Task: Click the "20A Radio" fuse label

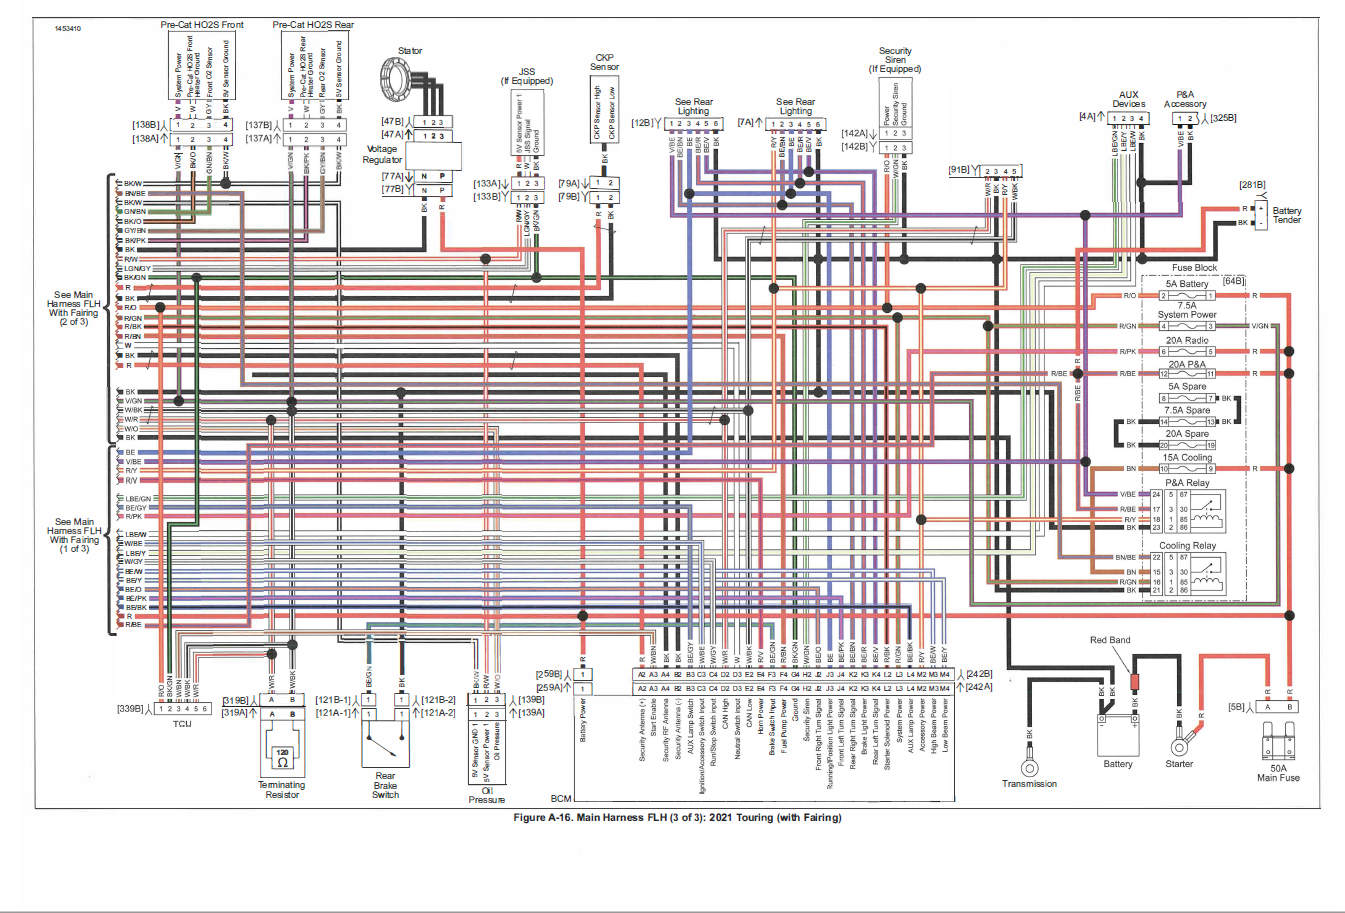Action: tap(1187, 341)
